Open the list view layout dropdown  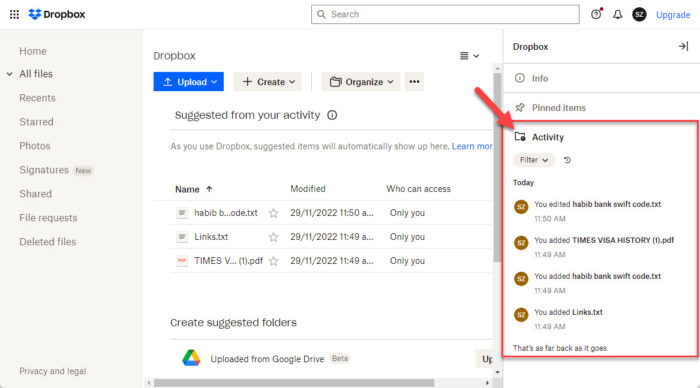(469, 56)
